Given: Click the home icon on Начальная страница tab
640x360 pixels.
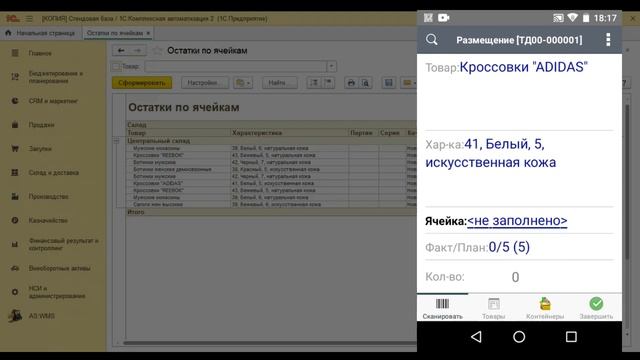Looking at the screenshot, I should [8, 33].
